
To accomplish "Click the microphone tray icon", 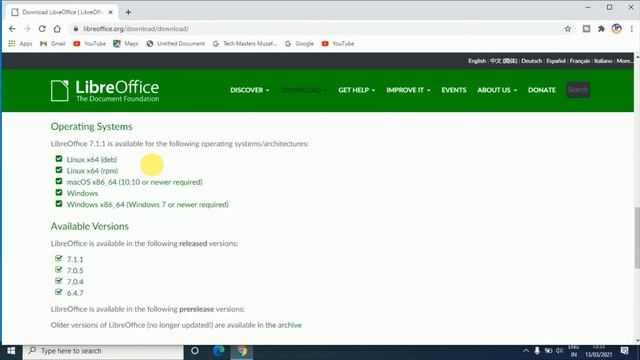I will (537, 351).
